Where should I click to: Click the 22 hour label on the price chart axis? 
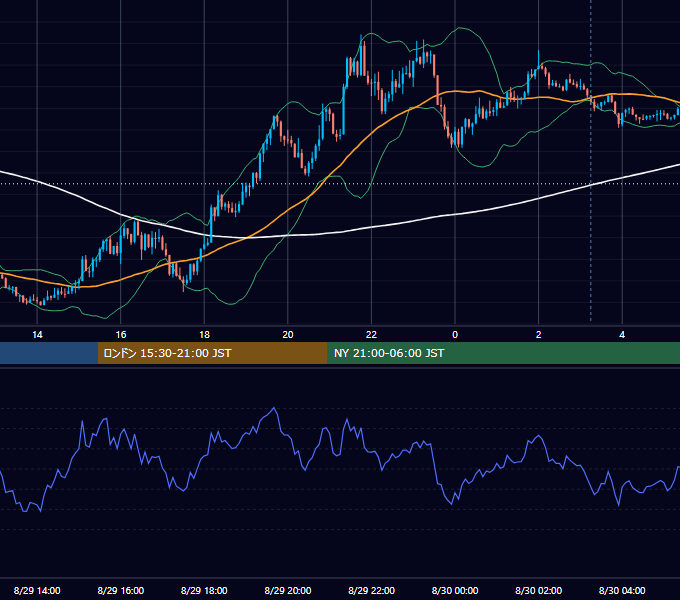371,335
